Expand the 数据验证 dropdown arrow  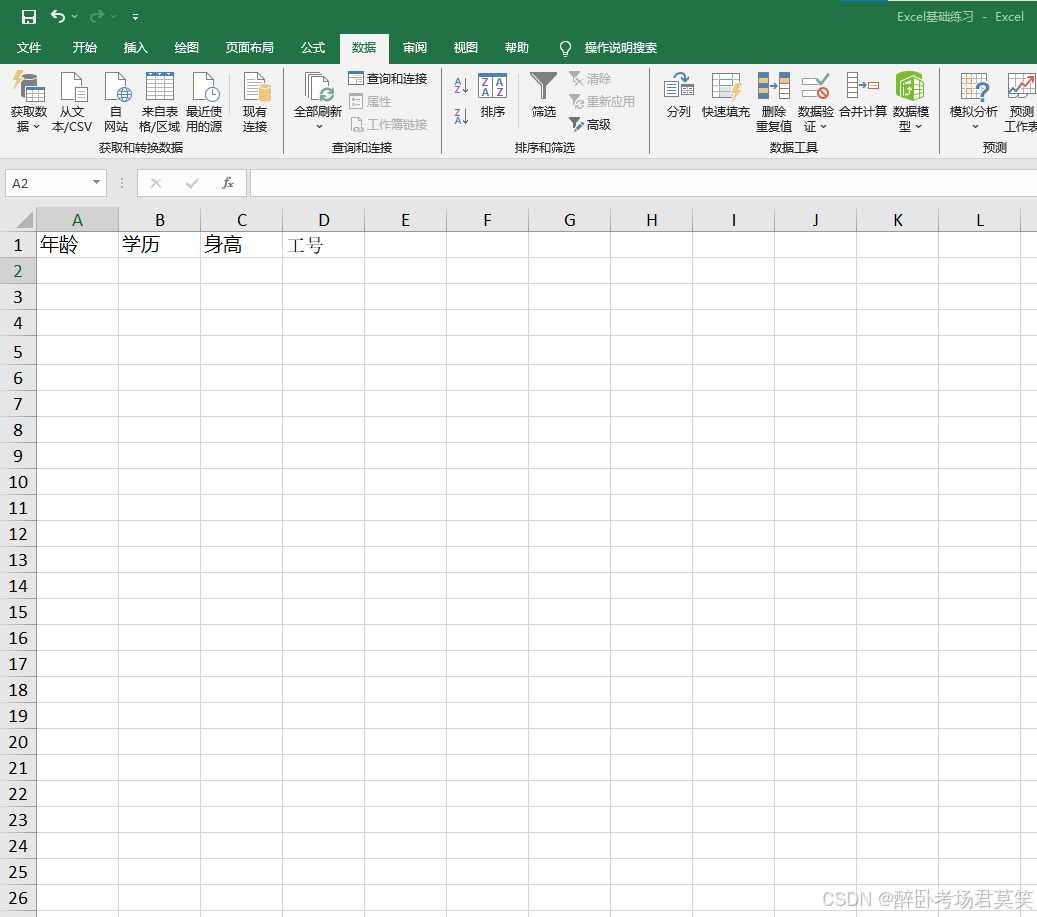pyautogui.click(x=823, y=127)
